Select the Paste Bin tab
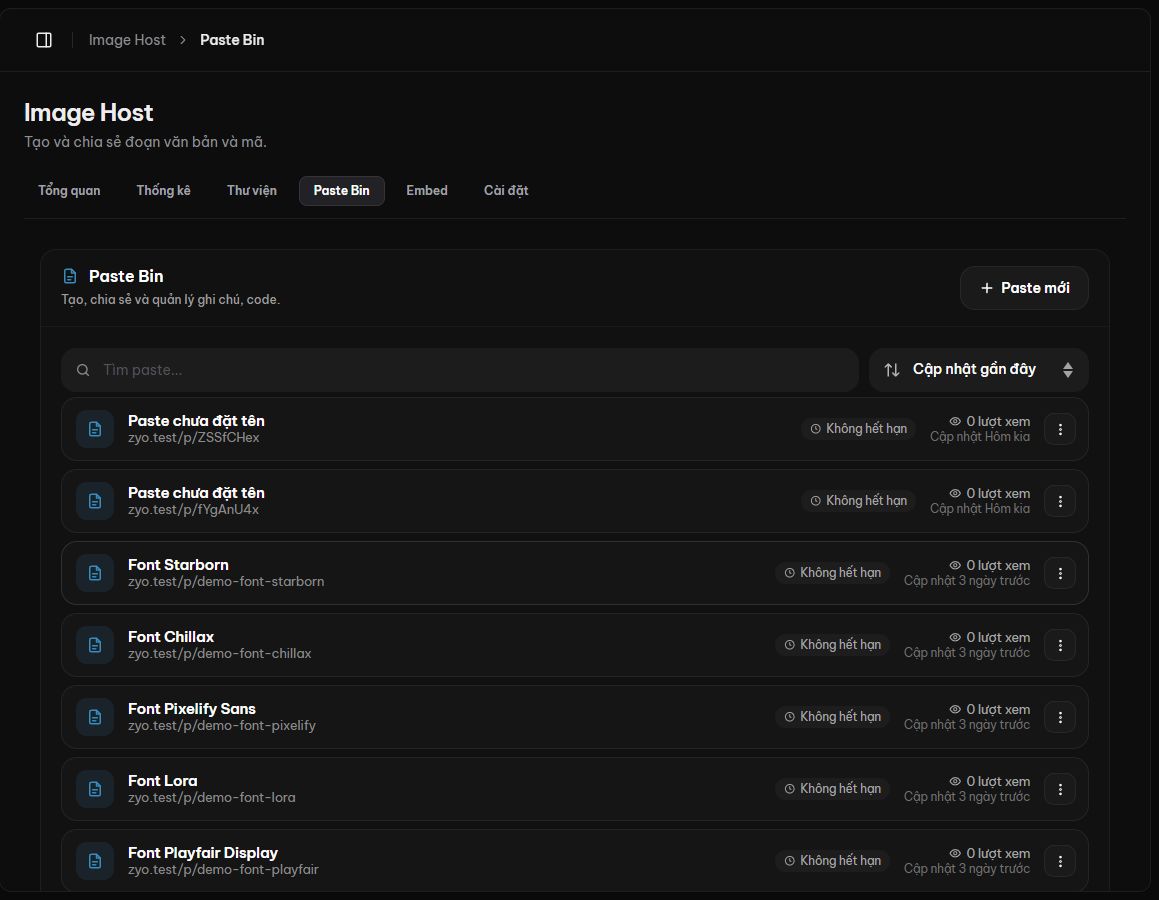Image resolution: width=1159 pixels, height=900 pixels. (341, 191)
